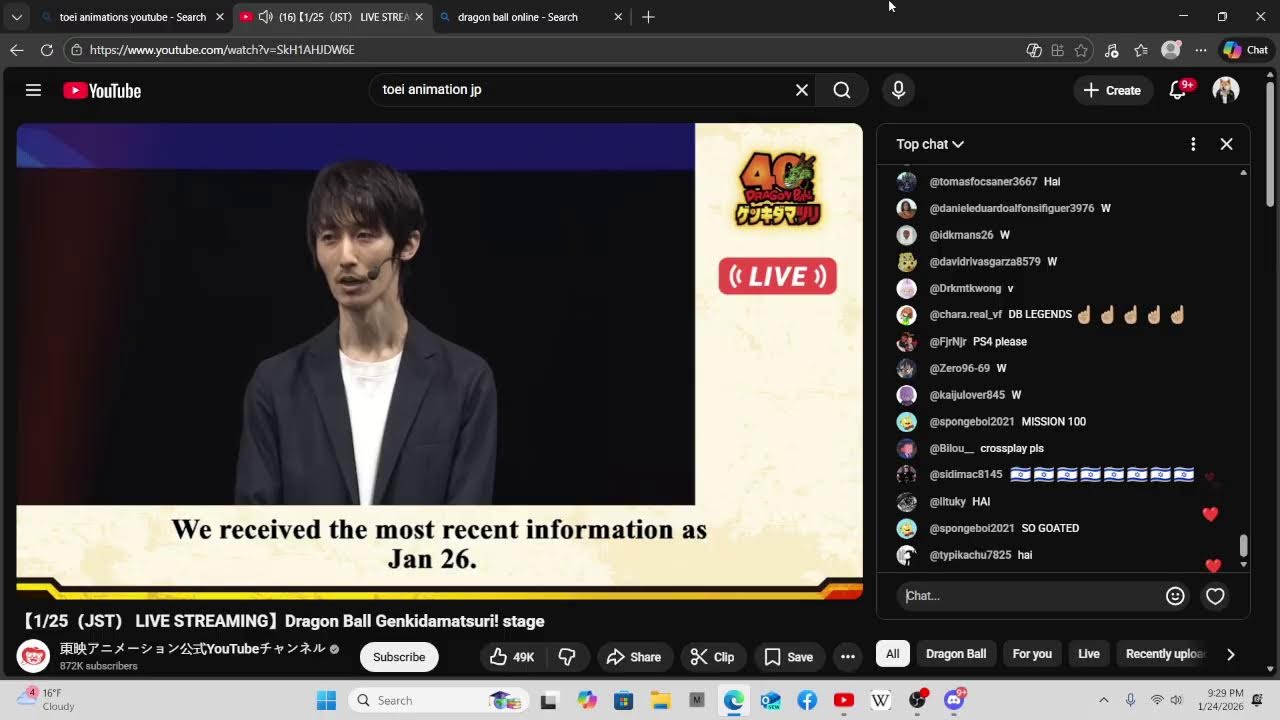Open Edge profile icon

coord(1171,50)
